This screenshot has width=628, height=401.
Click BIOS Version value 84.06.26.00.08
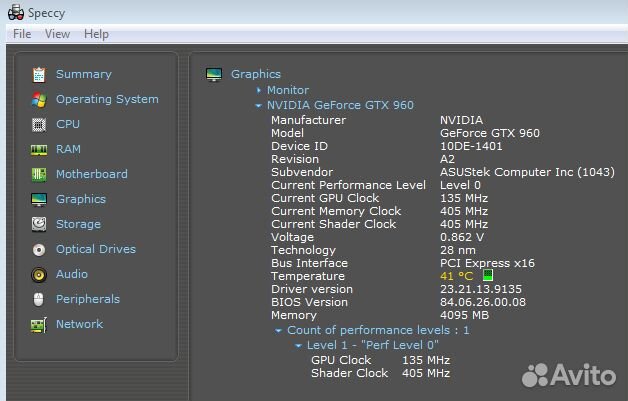[x=483, y=302]
